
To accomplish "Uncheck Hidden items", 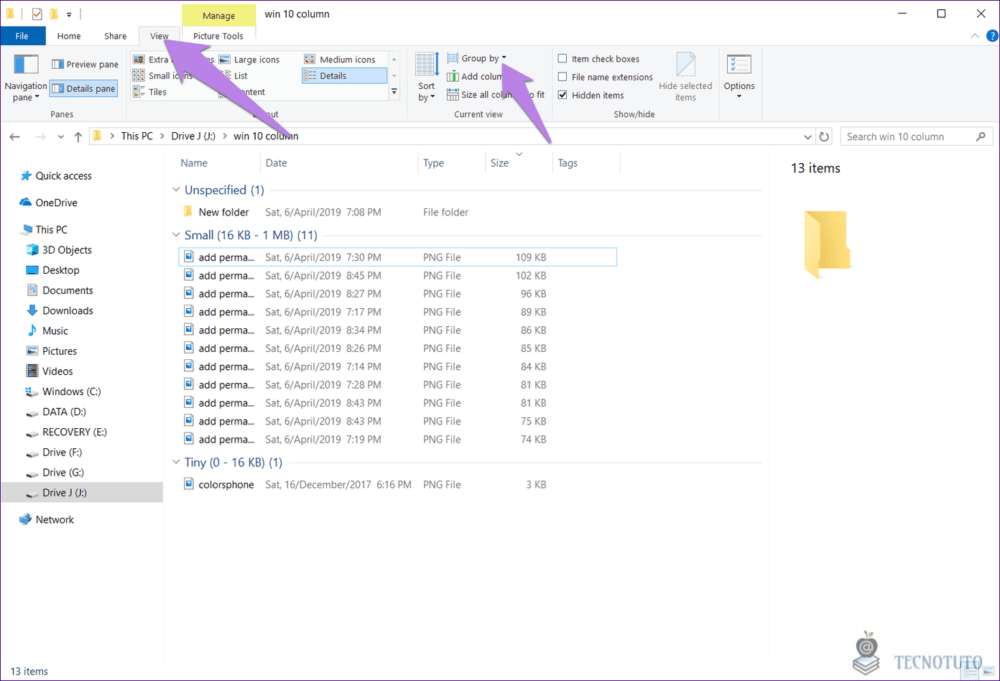I will pos(562,95).
